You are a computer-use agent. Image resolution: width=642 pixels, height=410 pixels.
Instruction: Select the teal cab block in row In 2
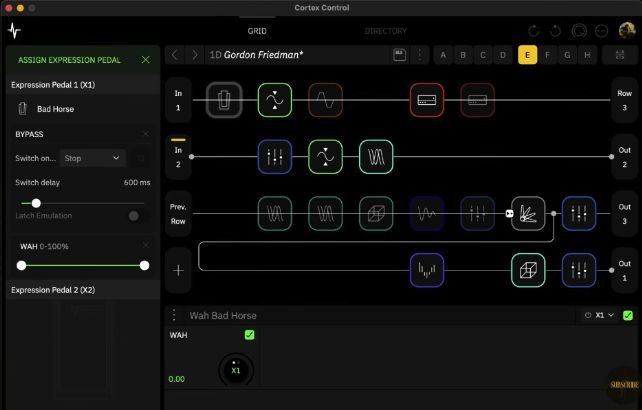(x=376, y=157)
